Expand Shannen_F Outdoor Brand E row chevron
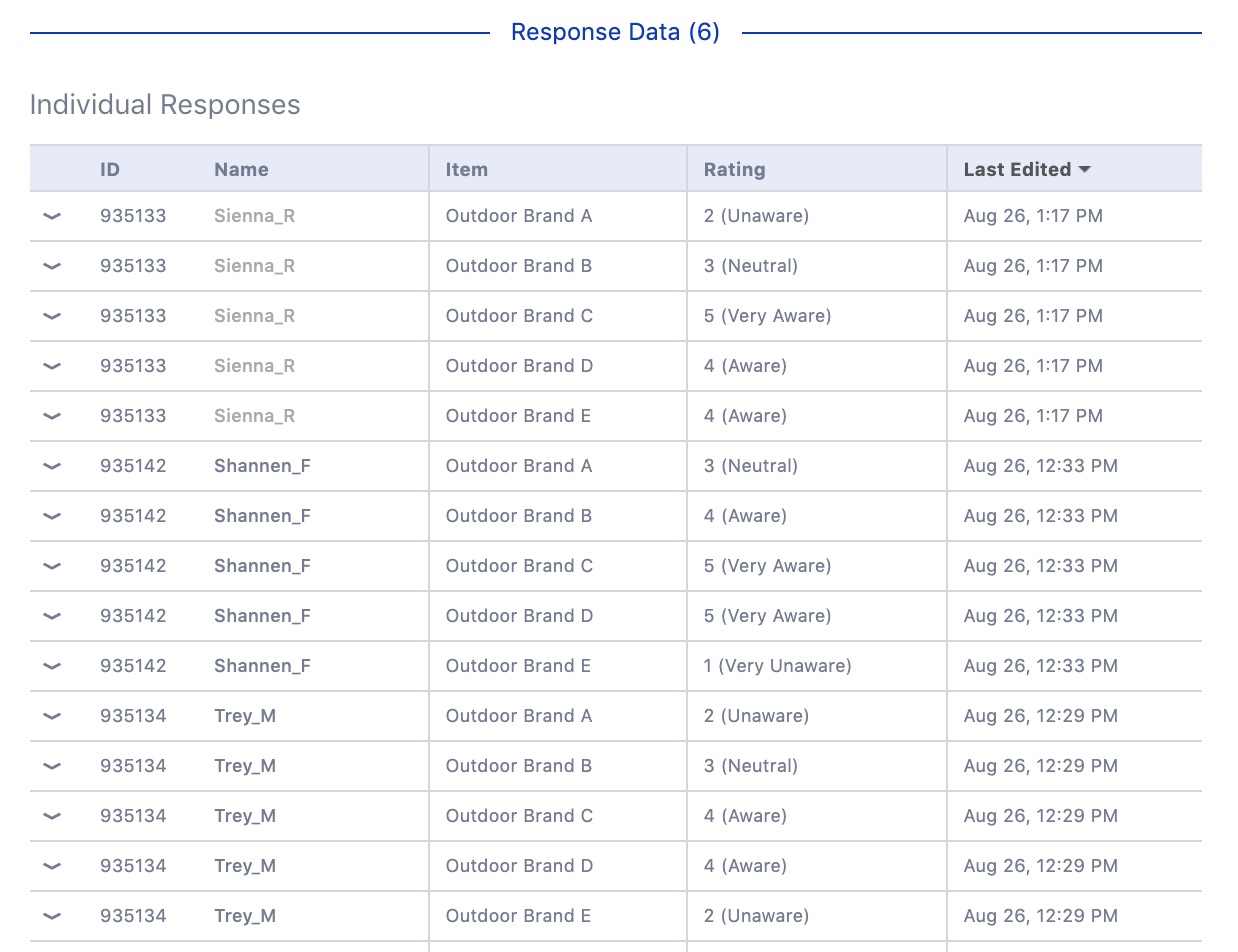Screen dimensions: 1238x952 [52, 666]
